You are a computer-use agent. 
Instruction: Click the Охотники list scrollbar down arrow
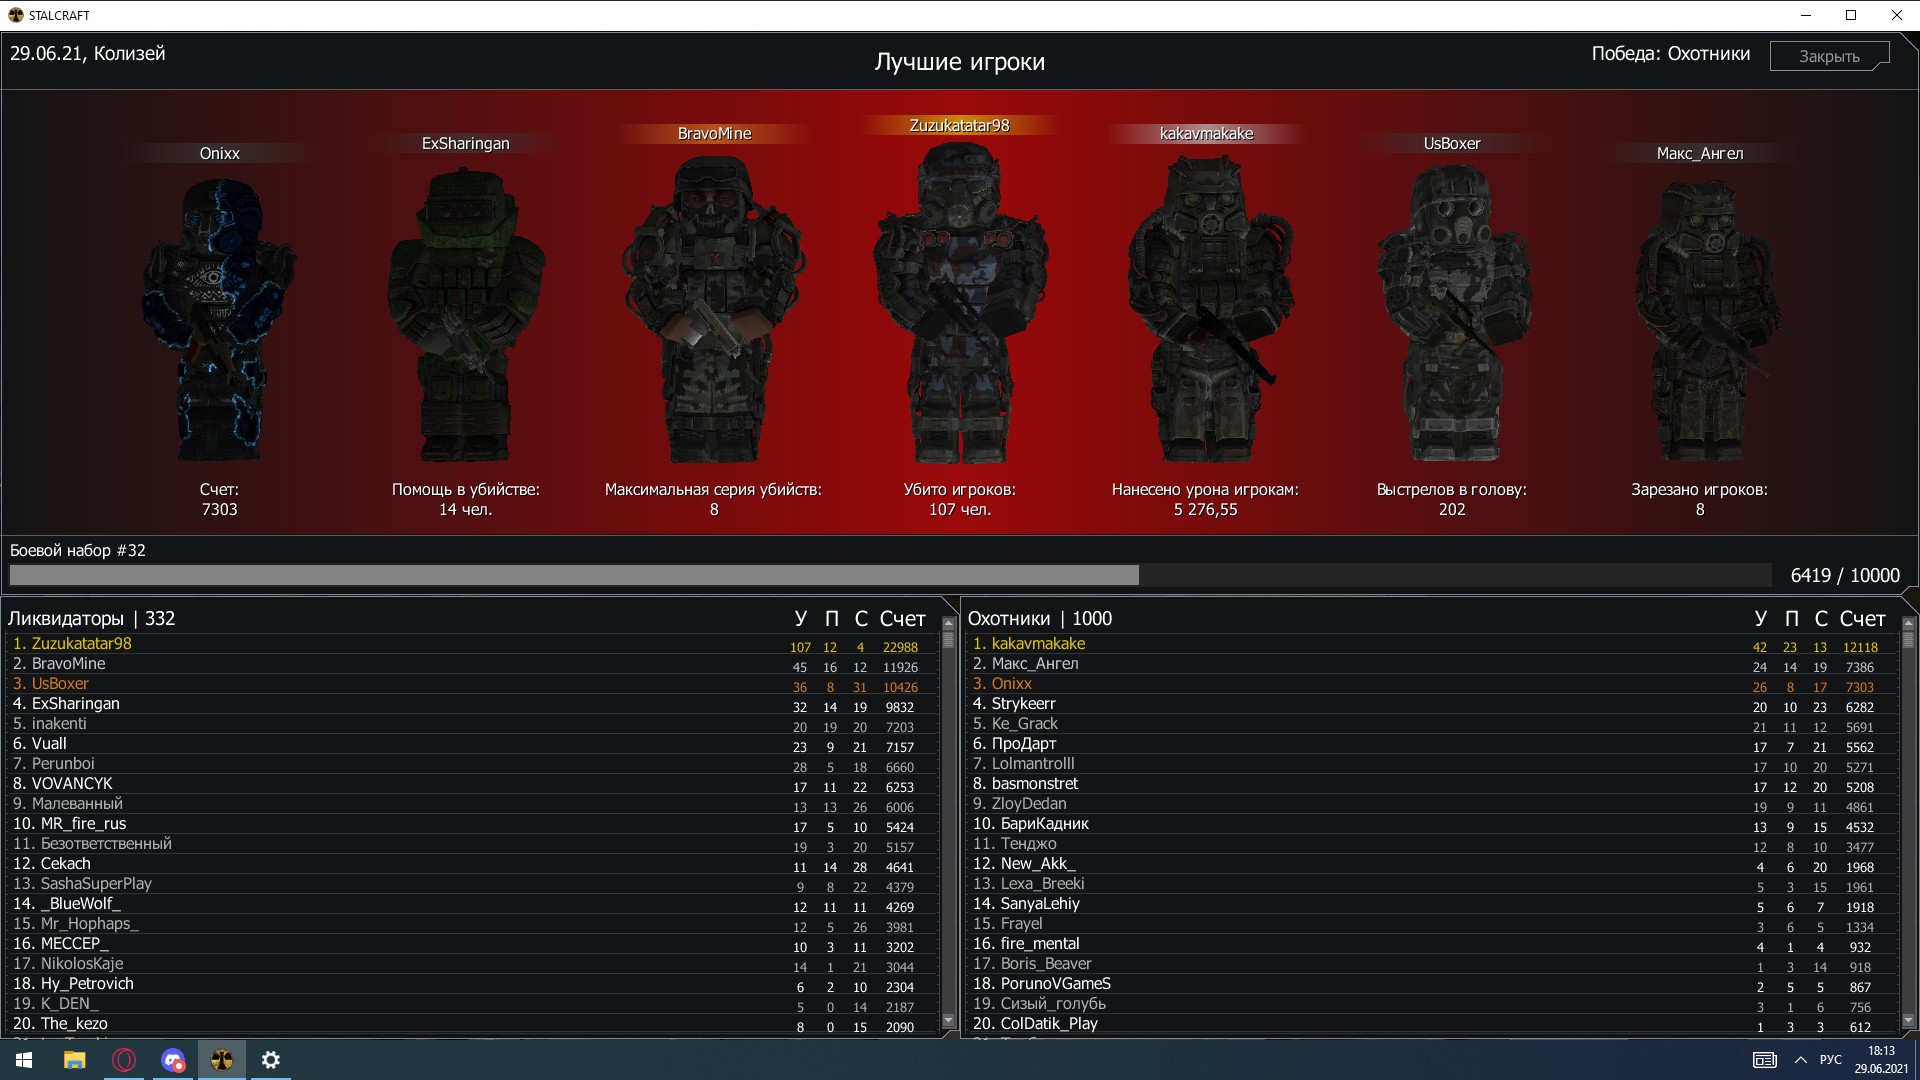click(1908, 1021)
